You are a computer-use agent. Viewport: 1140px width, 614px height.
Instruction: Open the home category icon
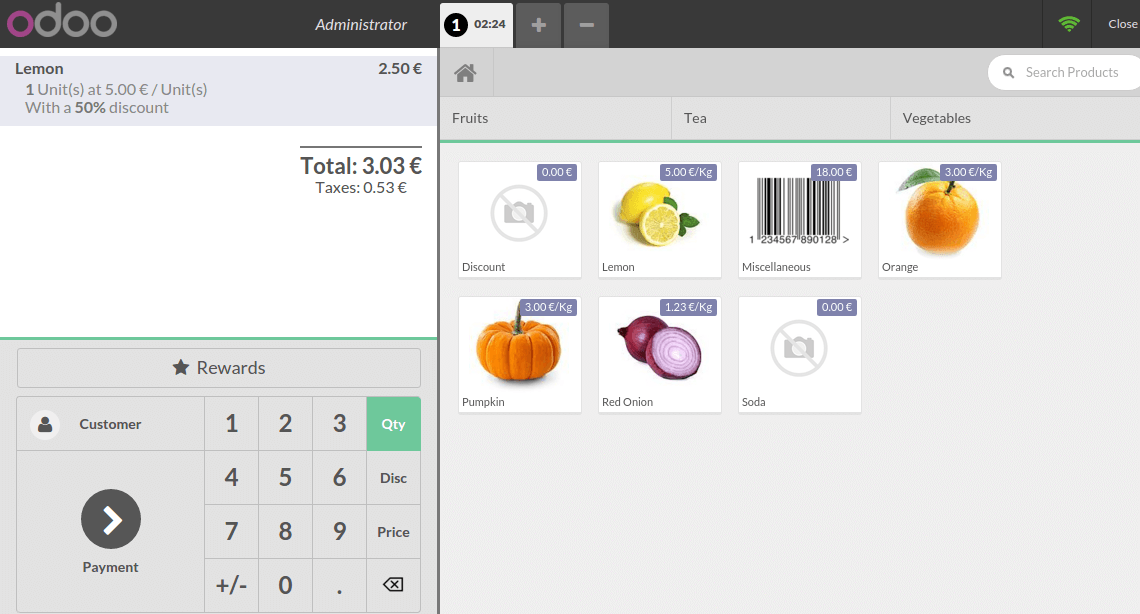coord(466,71)
